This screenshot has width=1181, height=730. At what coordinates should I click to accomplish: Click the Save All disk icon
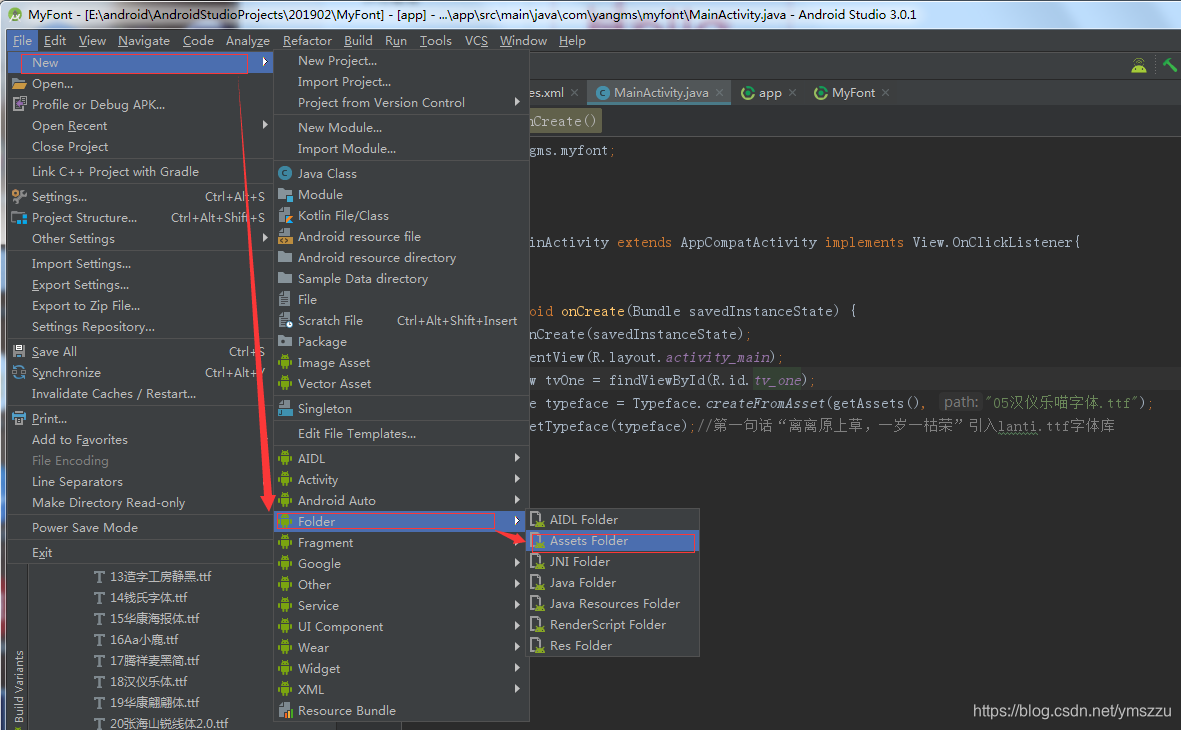point(19,351)
